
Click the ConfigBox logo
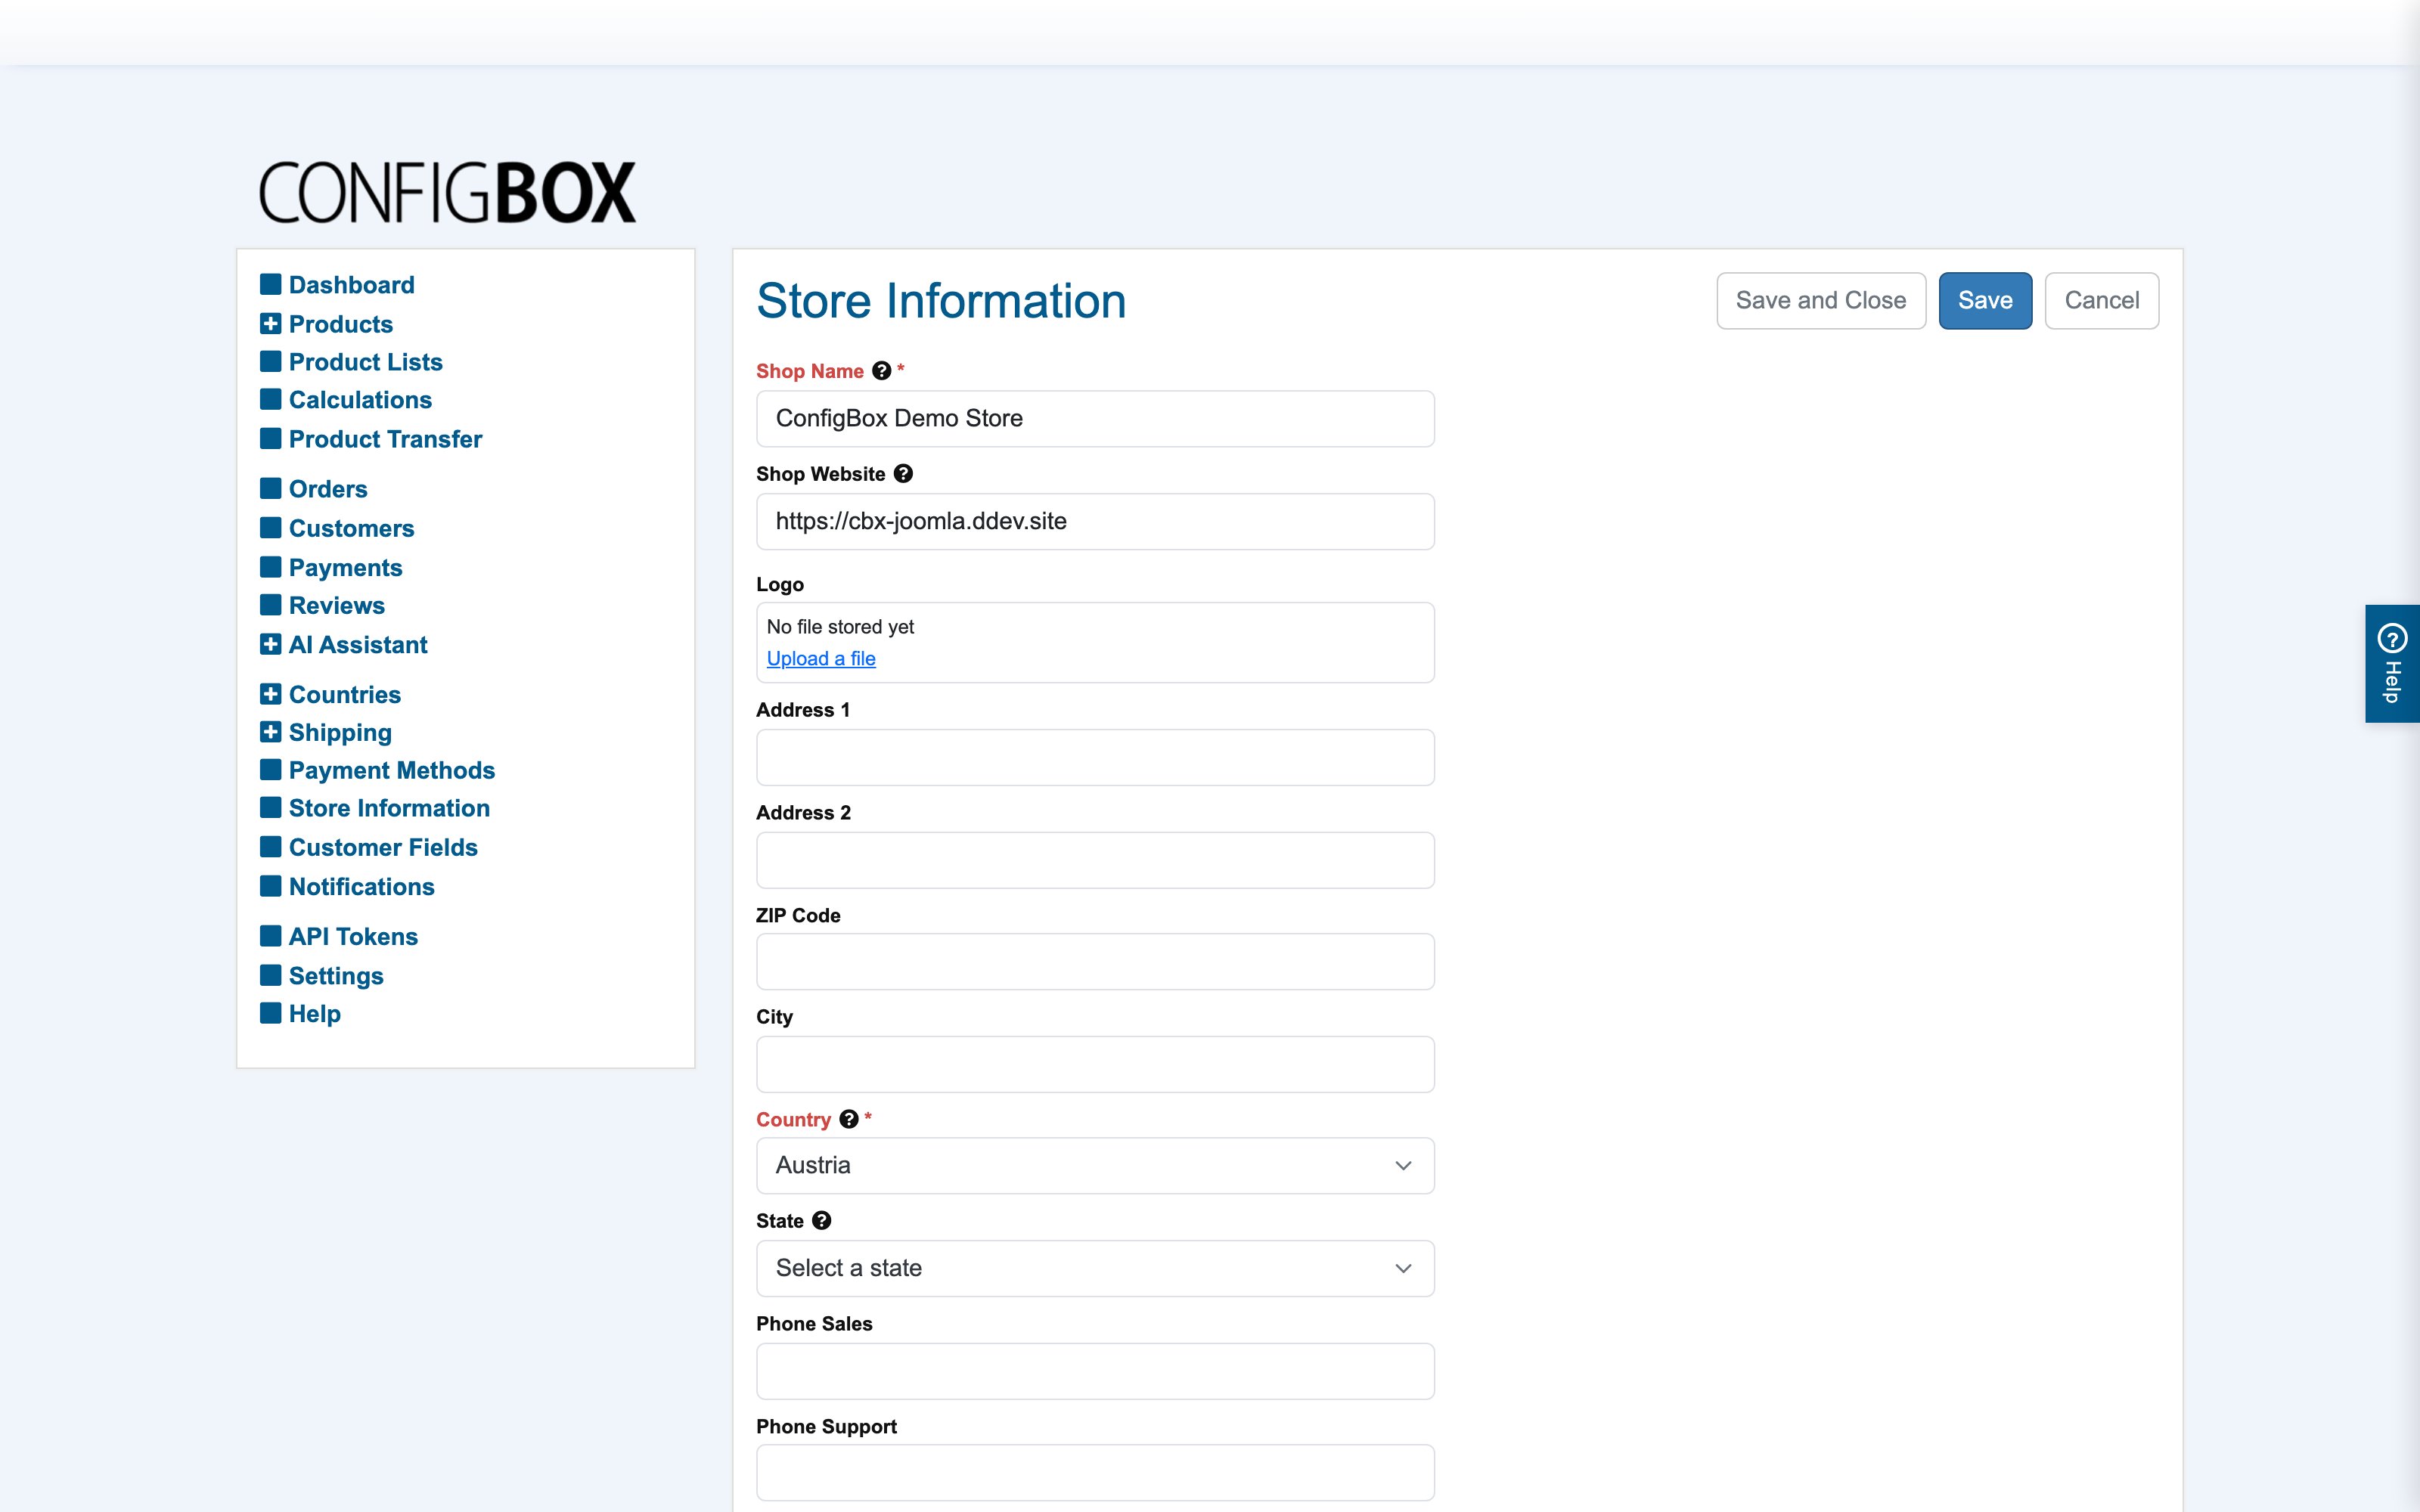tap(447, 192)
